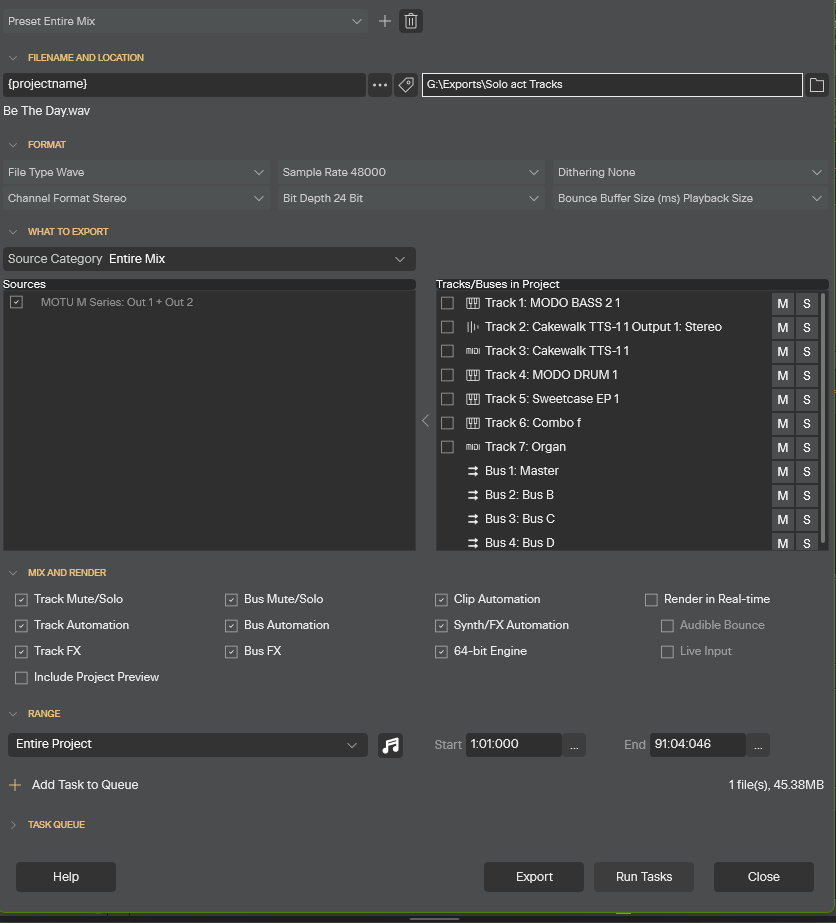The image size is (836, 923).
Task: Open the File Type Wave dropdown
Action: [136, 172]
